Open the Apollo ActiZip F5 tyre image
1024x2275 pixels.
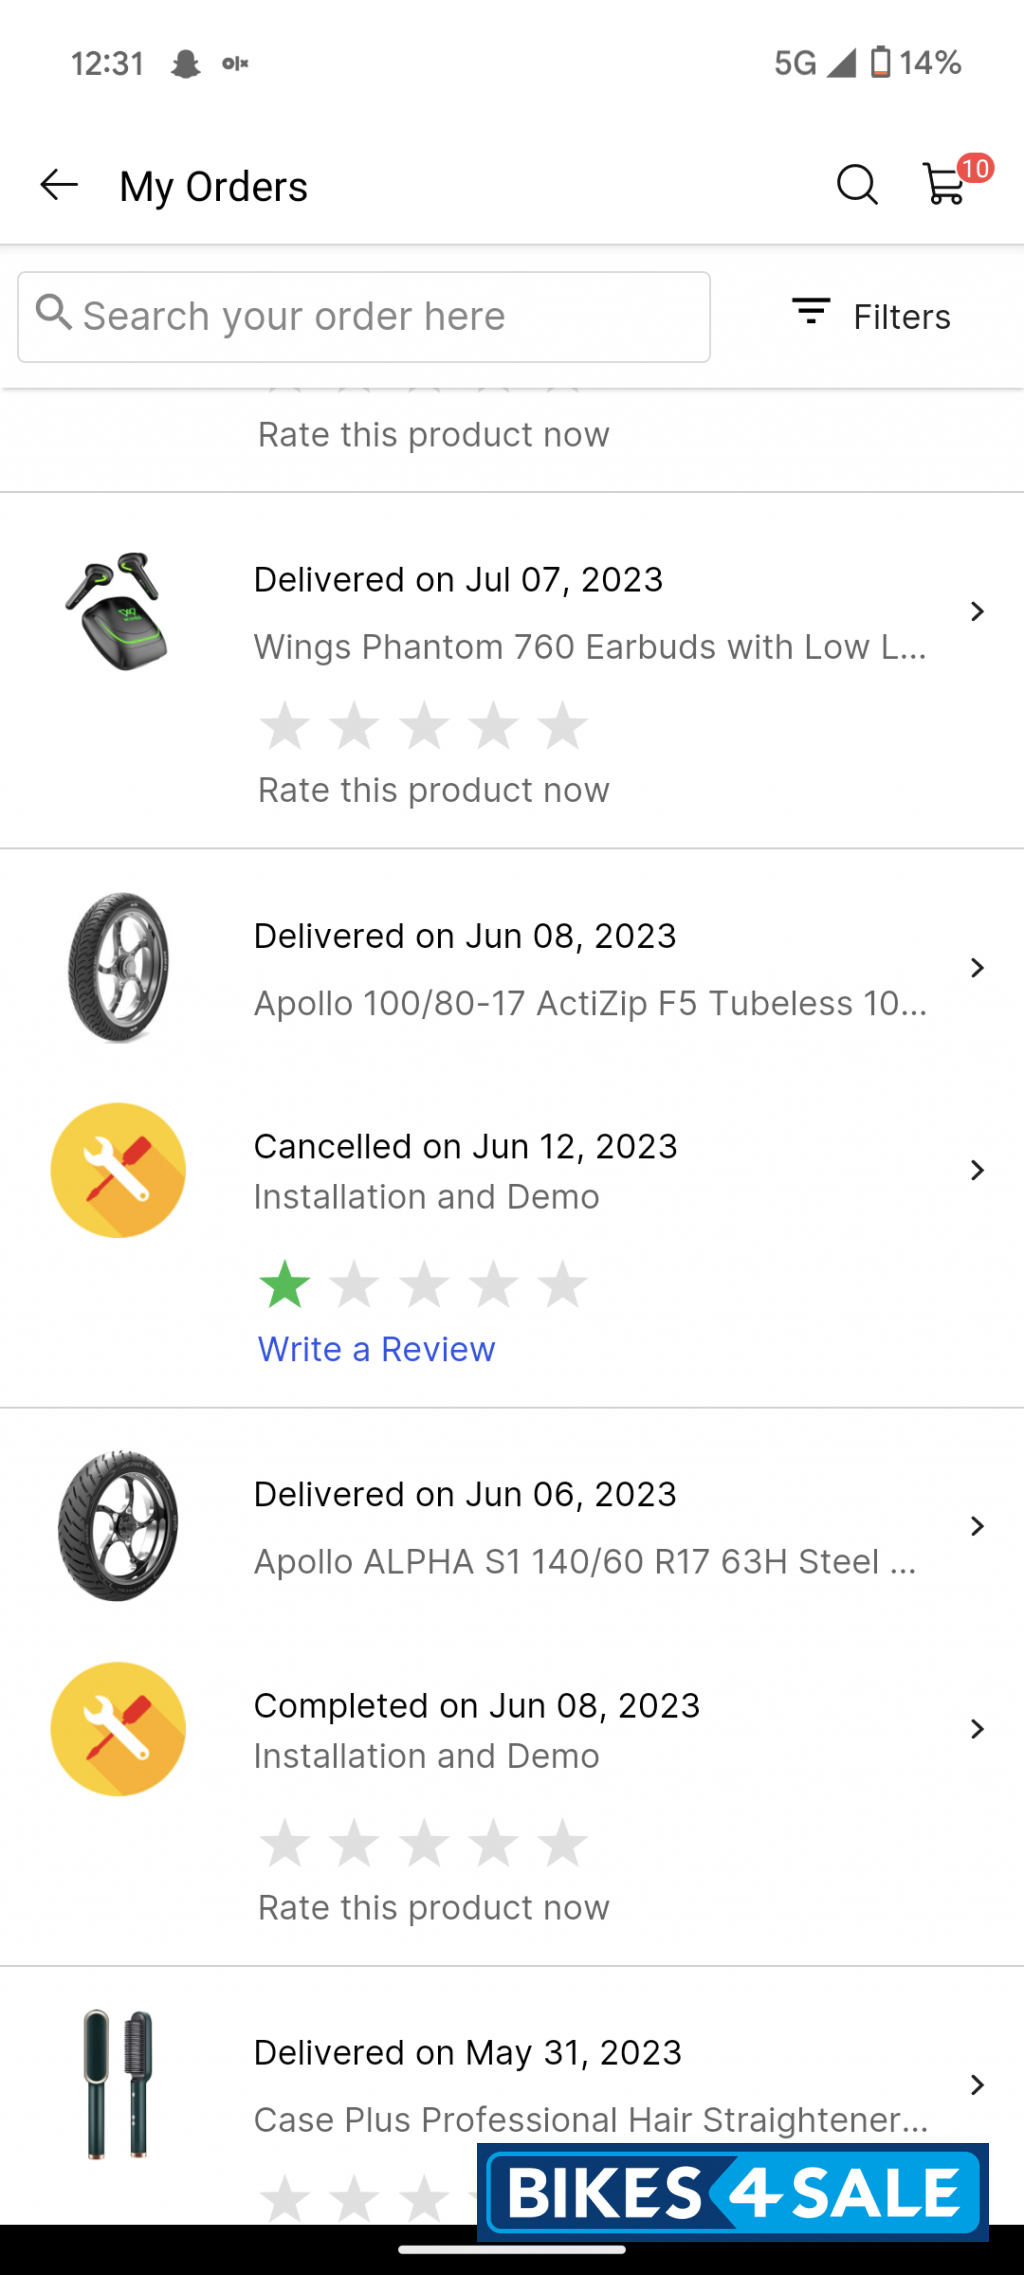(118, 967)
